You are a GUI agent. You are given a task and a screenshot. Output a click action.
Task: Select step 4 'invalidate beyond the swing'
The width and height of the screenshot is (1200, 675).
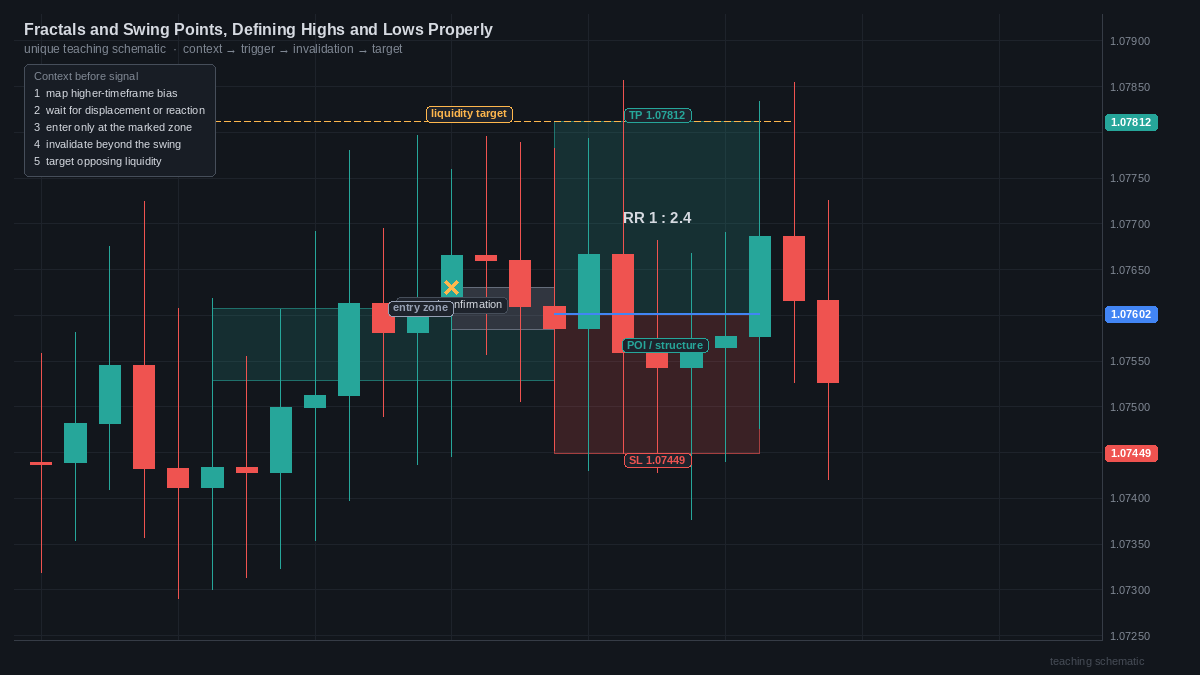tap(108, 144)
